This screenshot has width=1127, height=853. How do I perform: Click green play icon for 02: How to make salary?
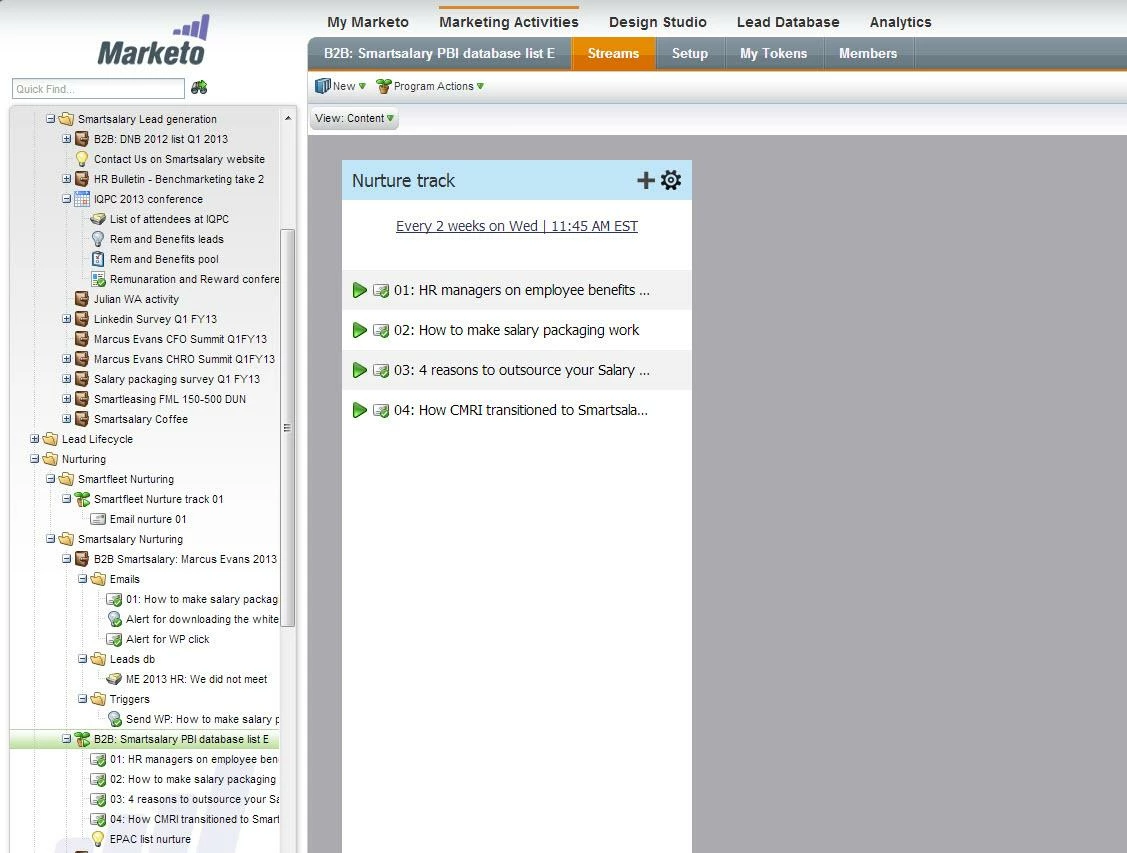[359, 331]
